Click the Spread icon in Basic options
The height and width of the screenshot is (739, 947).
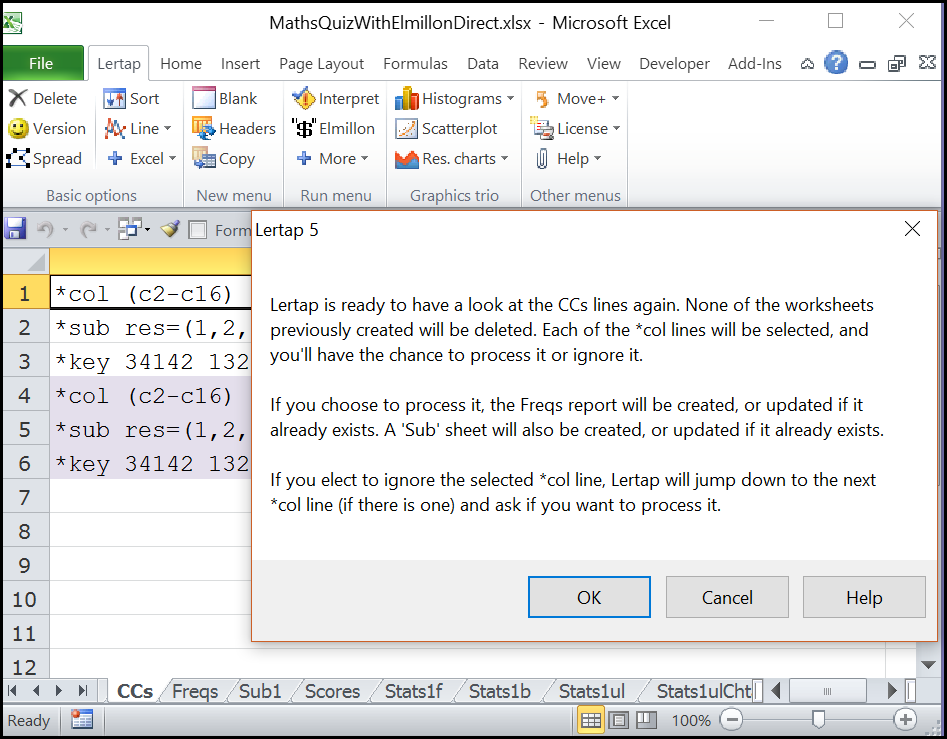pos(18,159)
